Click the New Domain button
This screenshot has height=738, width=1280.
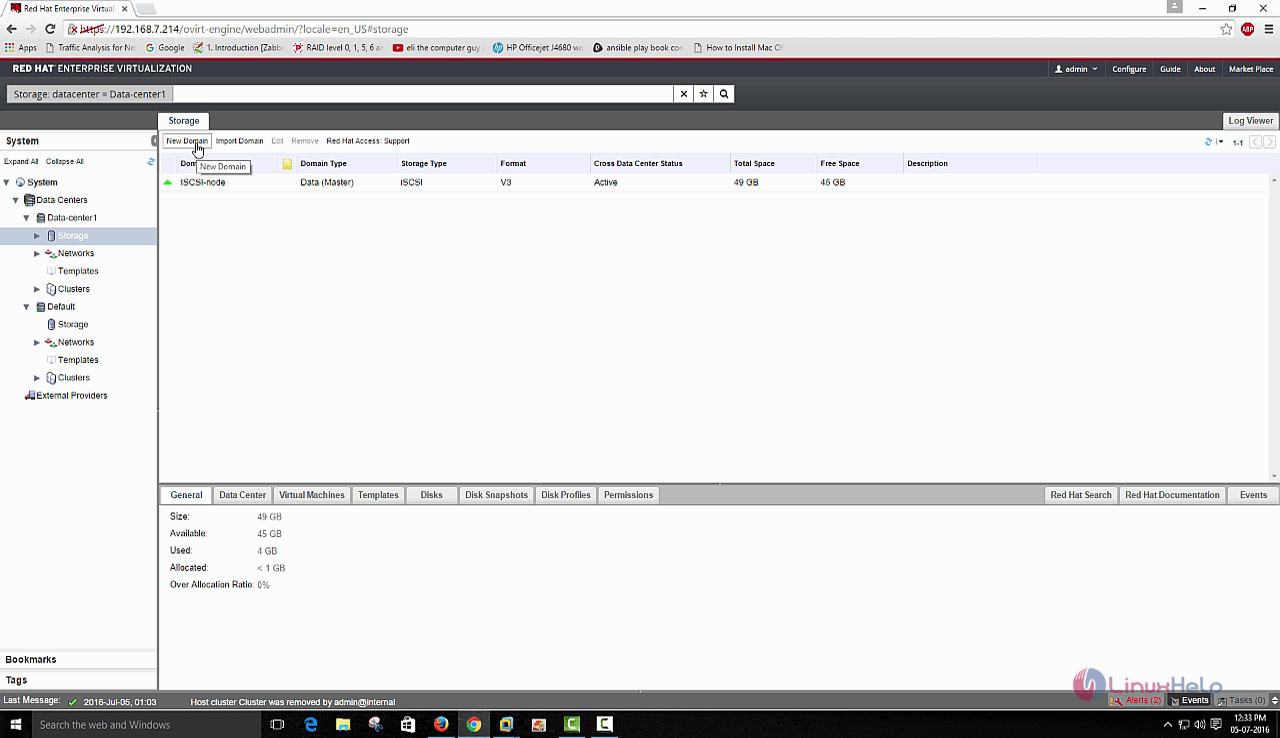(x=187, y=141)
